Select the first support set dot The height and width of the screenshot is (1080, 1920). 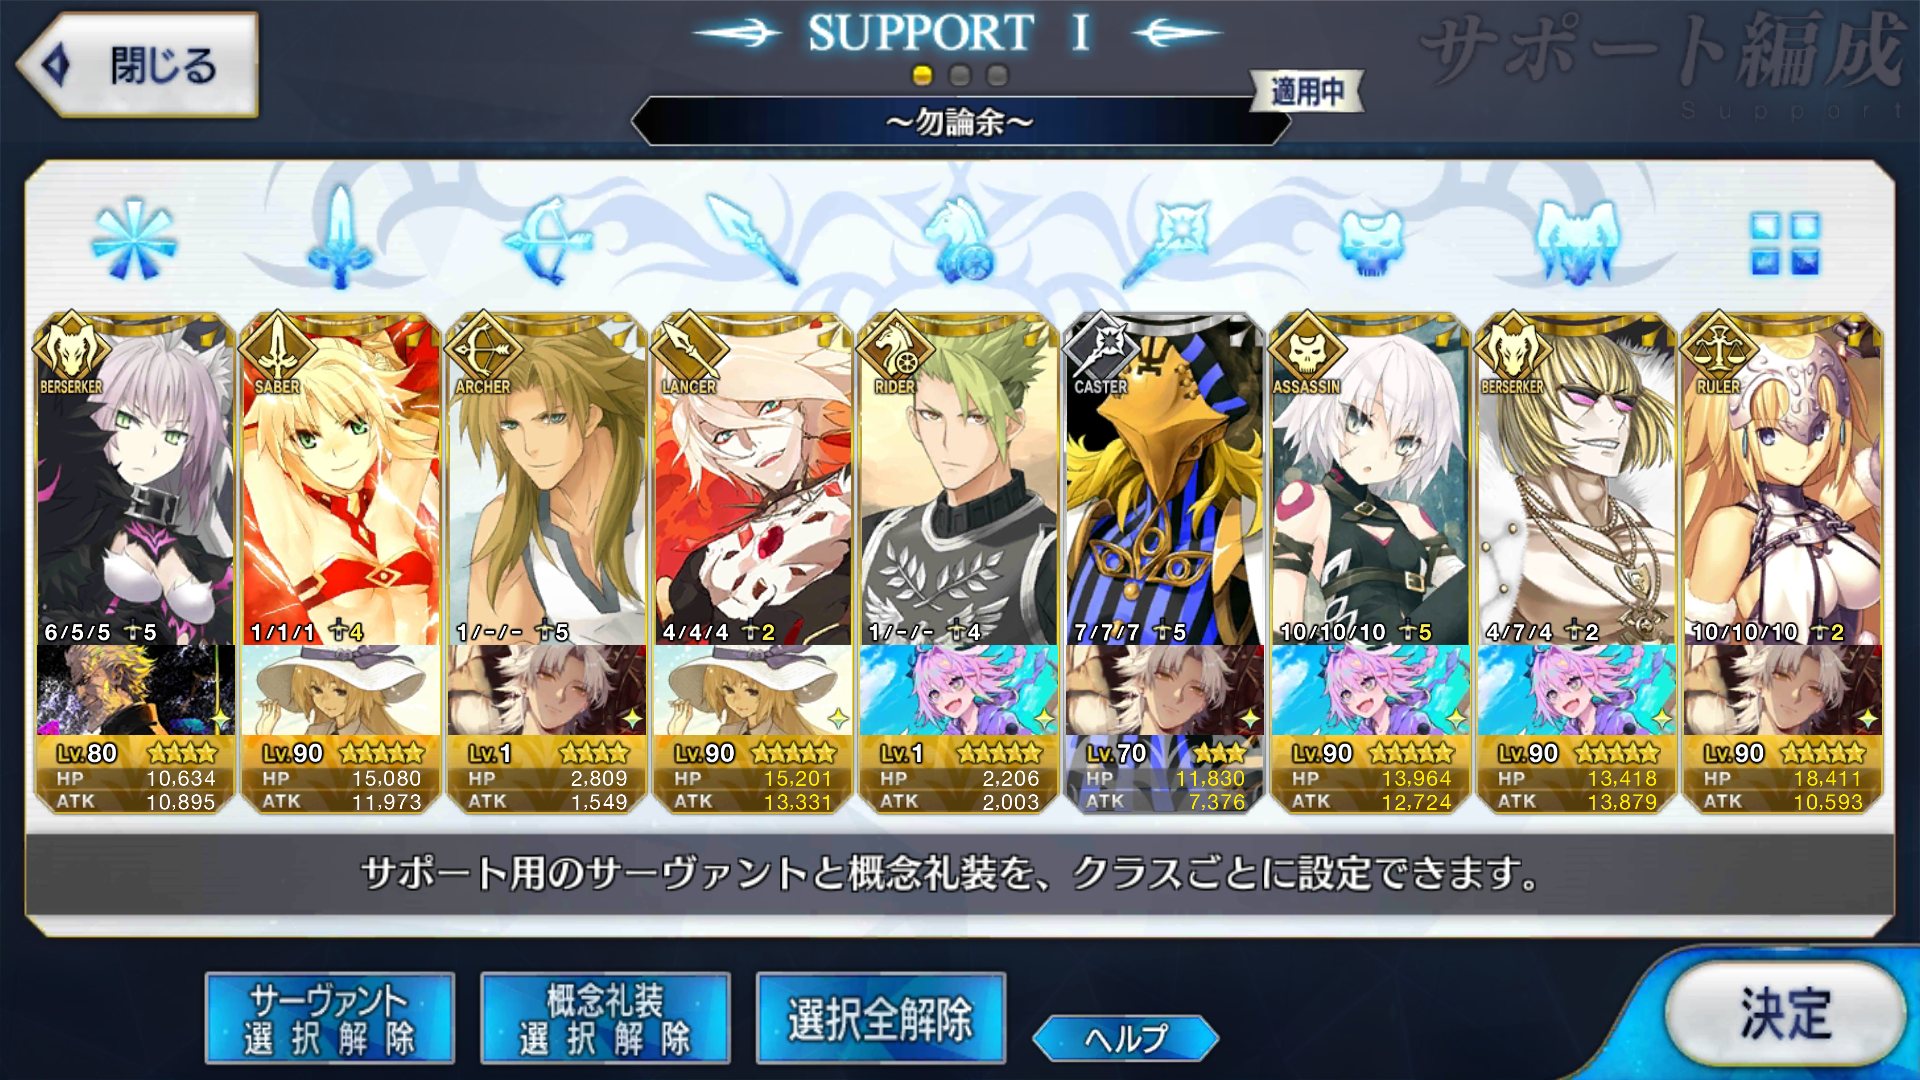click(x=923, y=75)
